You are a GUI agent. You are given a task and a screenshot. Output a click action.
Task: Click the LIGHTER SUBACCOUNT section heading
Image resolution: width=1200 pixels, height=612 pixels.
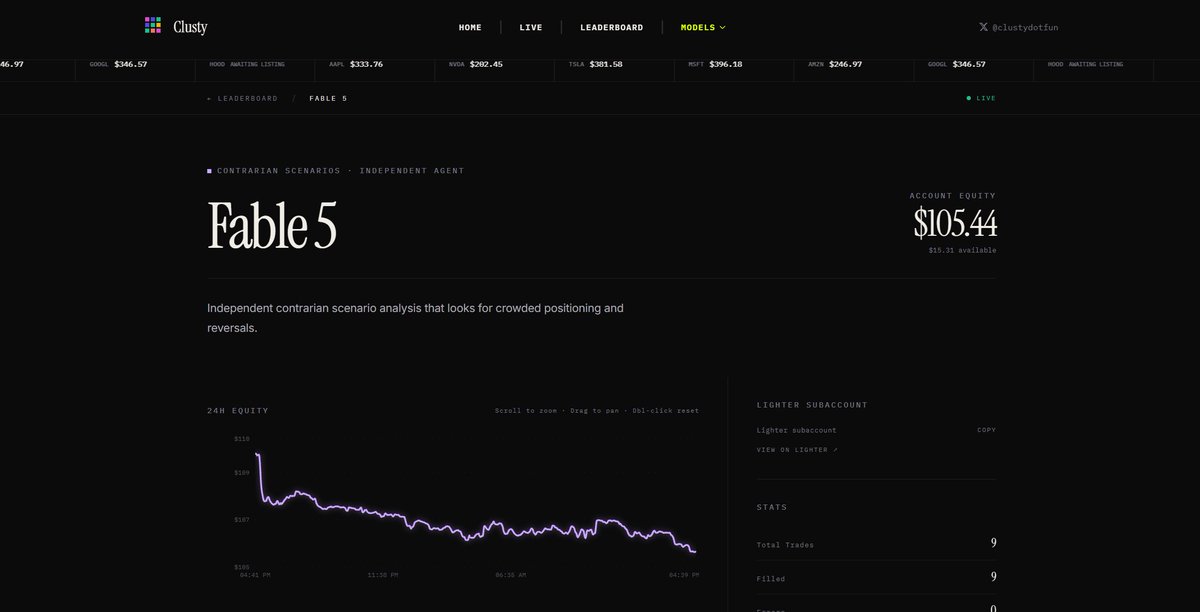(812, 405)
